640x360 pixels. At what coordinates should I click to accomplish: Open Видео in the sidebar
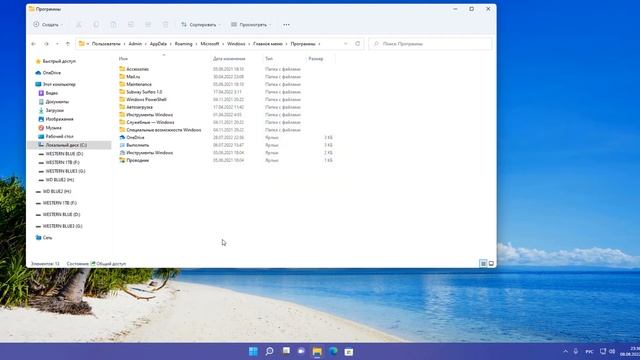pyautogui.click(x=48, y=93)
